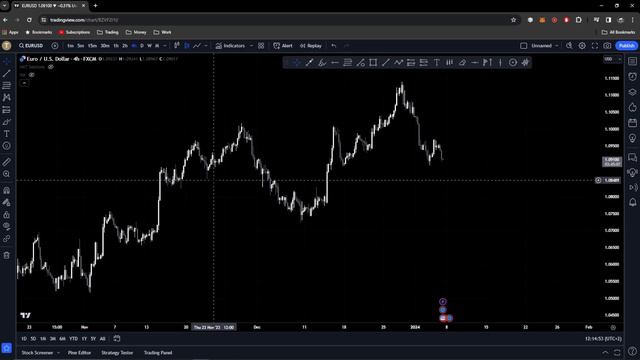Screen dimensions: 640x360
Task: Select flag mark tool in favorites toolbar
Action: pyautogui.click(x=487, y=62)
